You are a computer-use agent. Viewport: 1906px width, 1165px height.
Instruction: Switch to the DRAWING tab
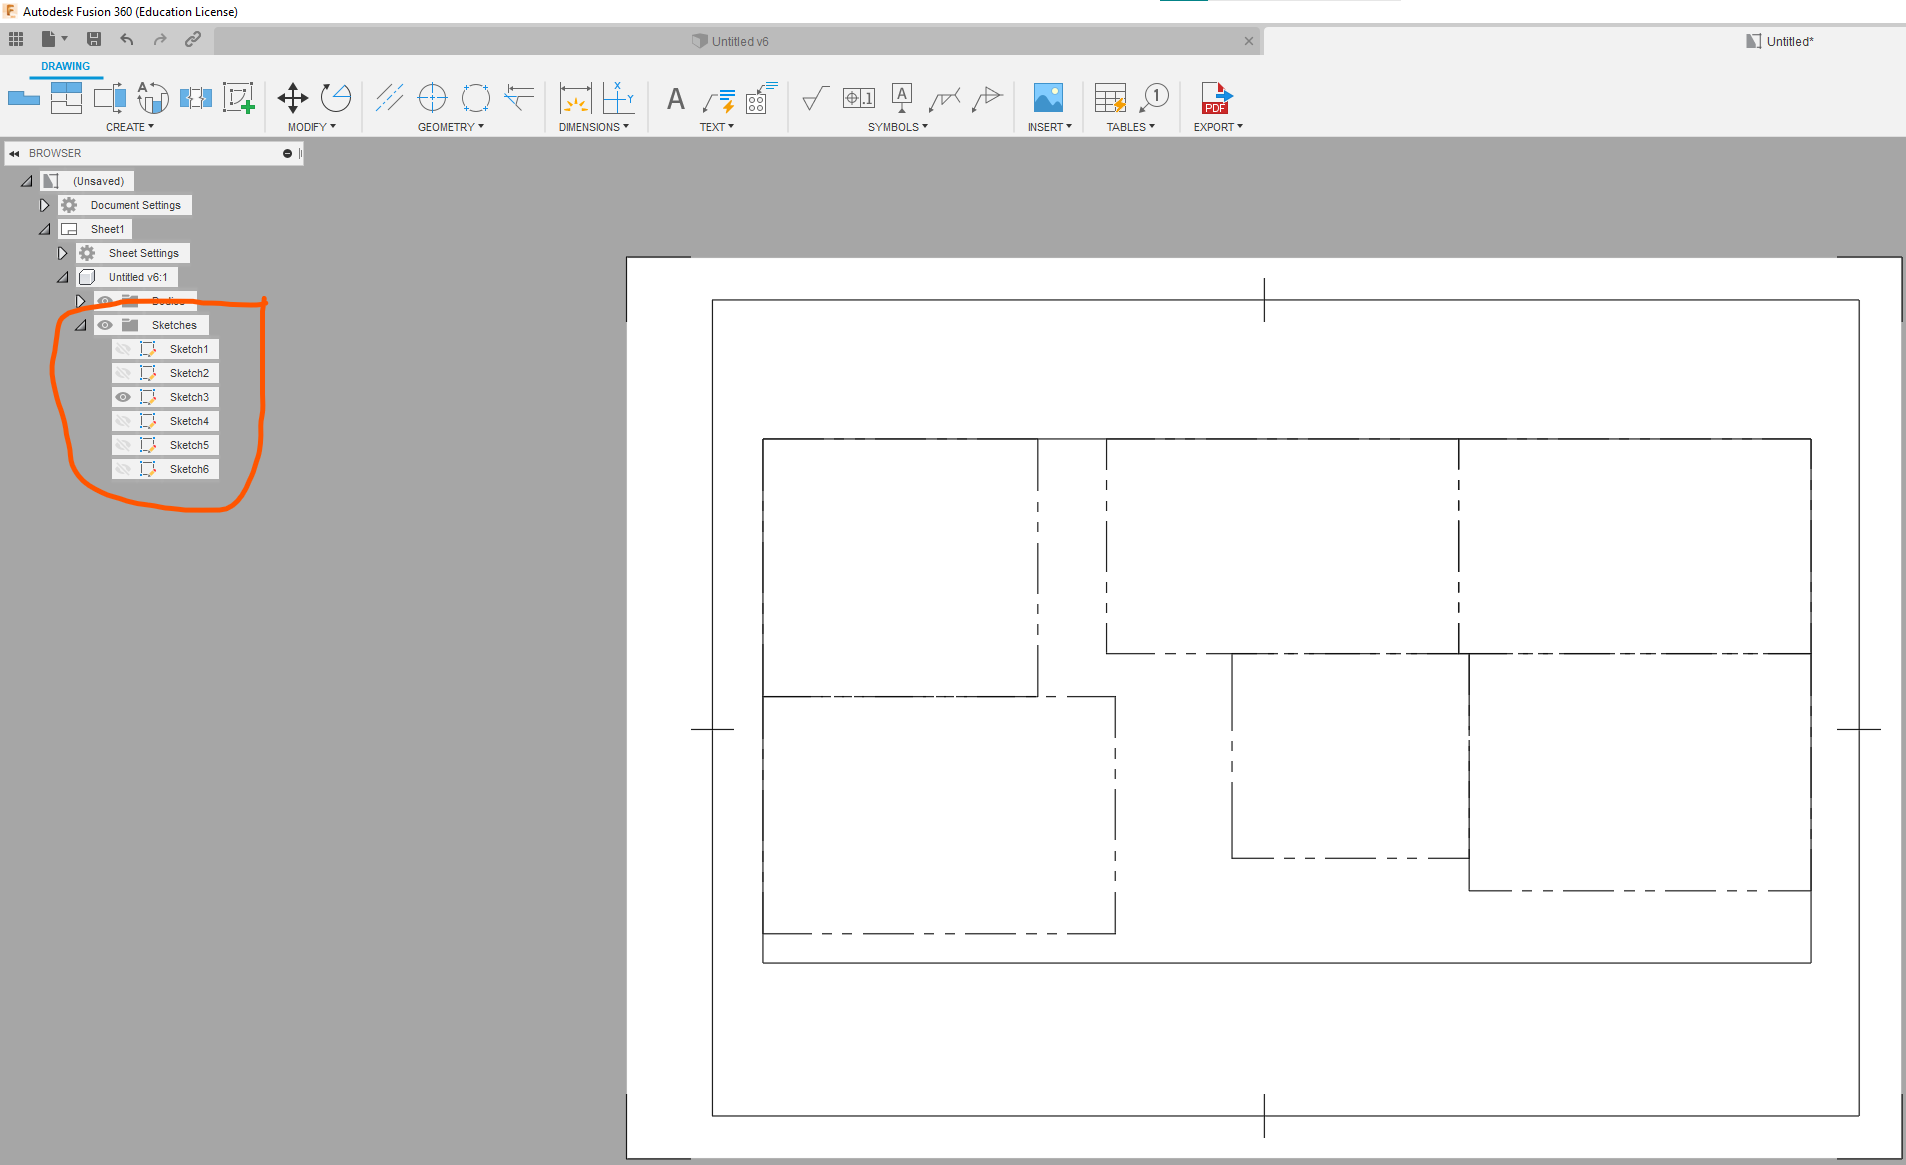tap(66, 66)
